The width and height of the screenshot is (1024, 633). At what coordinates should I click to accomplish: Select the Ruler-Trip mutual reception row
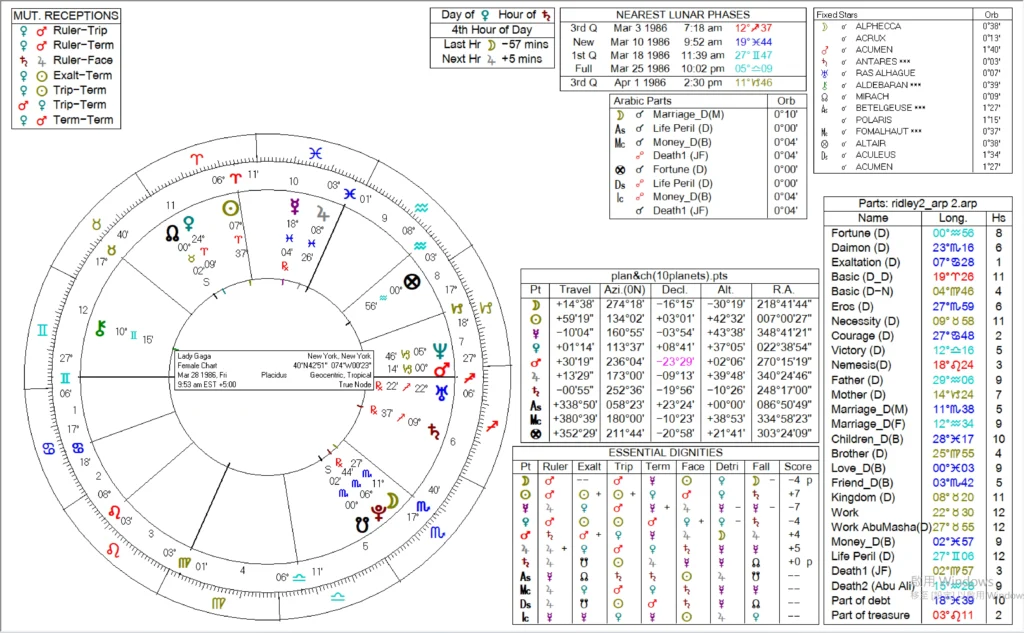70,30
